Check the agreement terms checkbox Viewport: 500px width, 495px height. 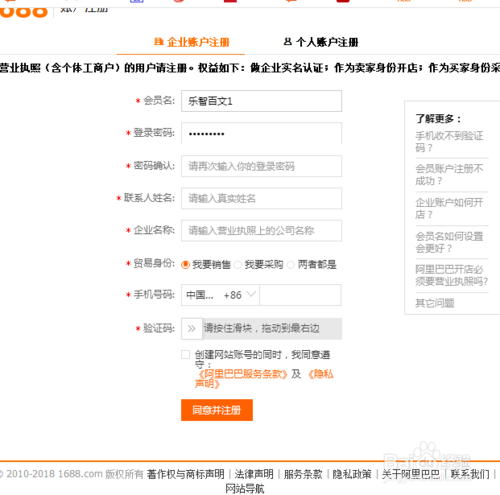point(185,354)
